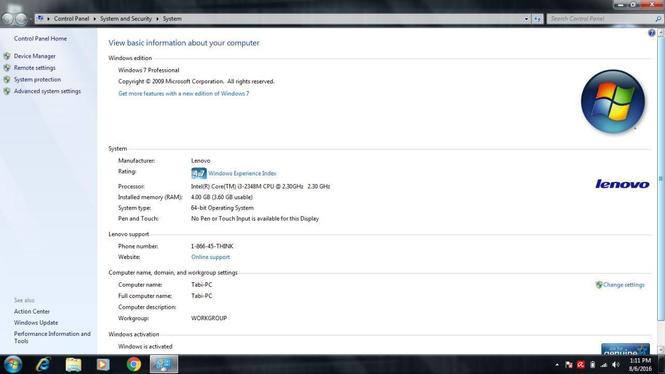Screen dimensions: 665x374
Task: Open Windows Experience Index link
Action: 242,173
